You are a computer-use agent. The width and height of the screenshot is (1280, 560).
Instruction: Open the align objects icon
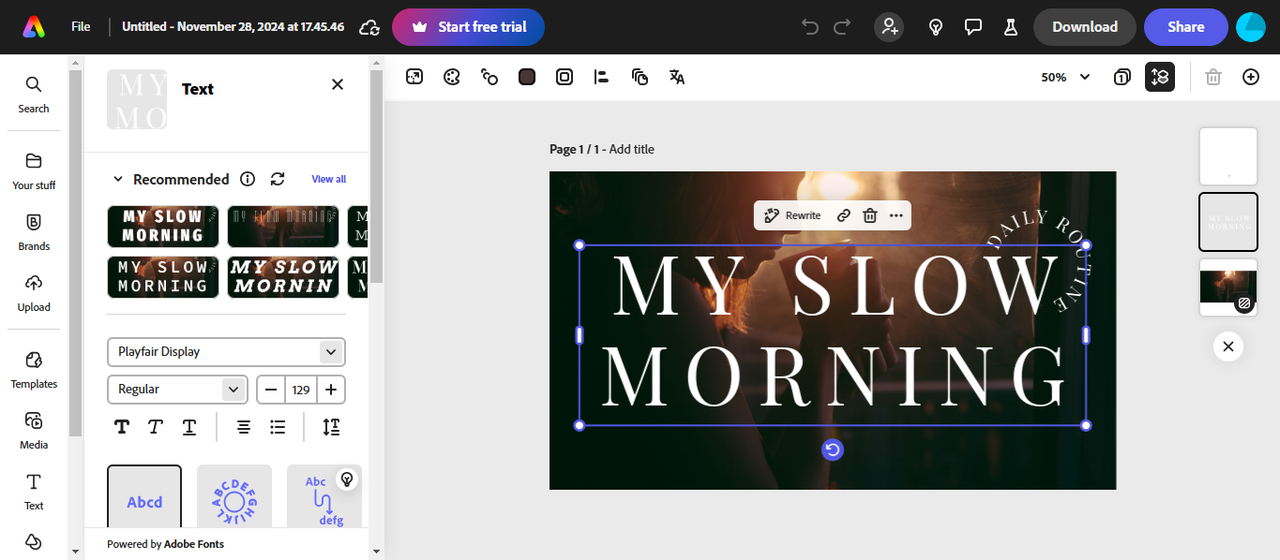[602, 77]
